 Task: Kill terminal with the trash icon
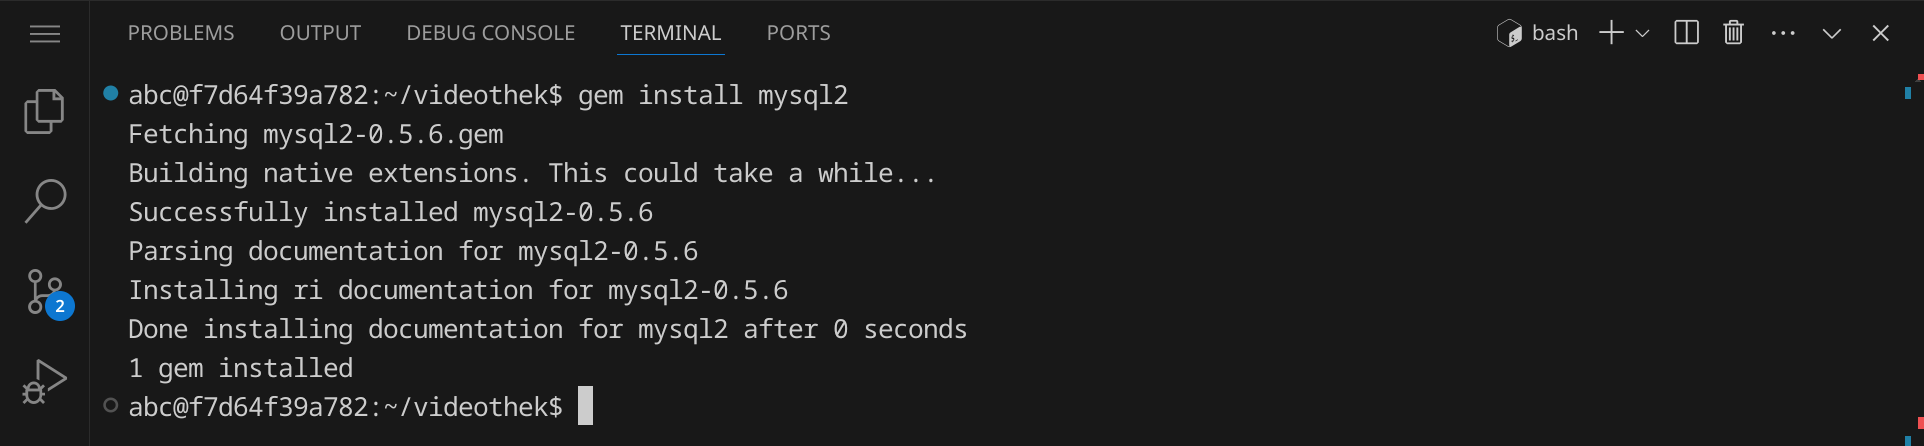1733,33
